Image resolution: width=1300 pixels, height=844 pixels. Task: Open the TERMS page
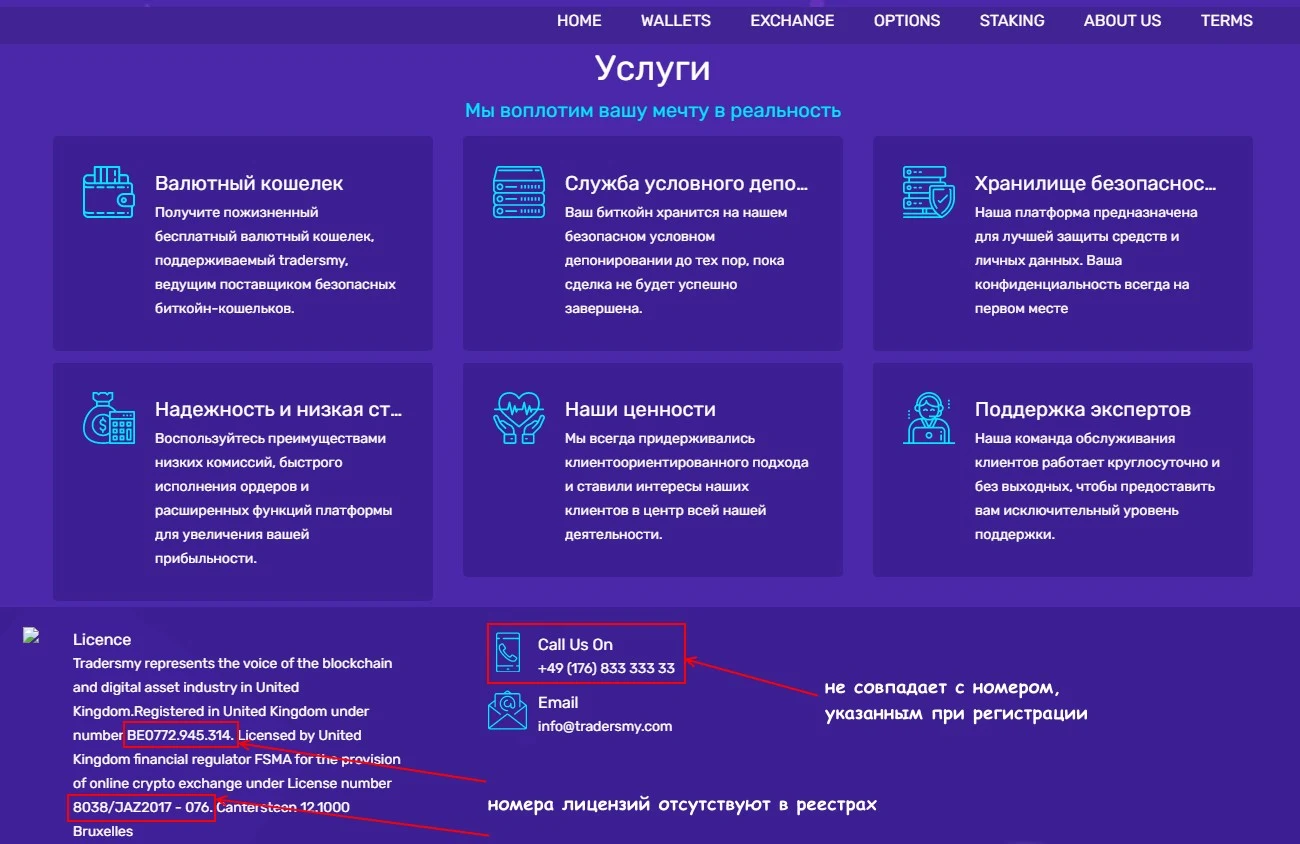(x=1227, y=20)
